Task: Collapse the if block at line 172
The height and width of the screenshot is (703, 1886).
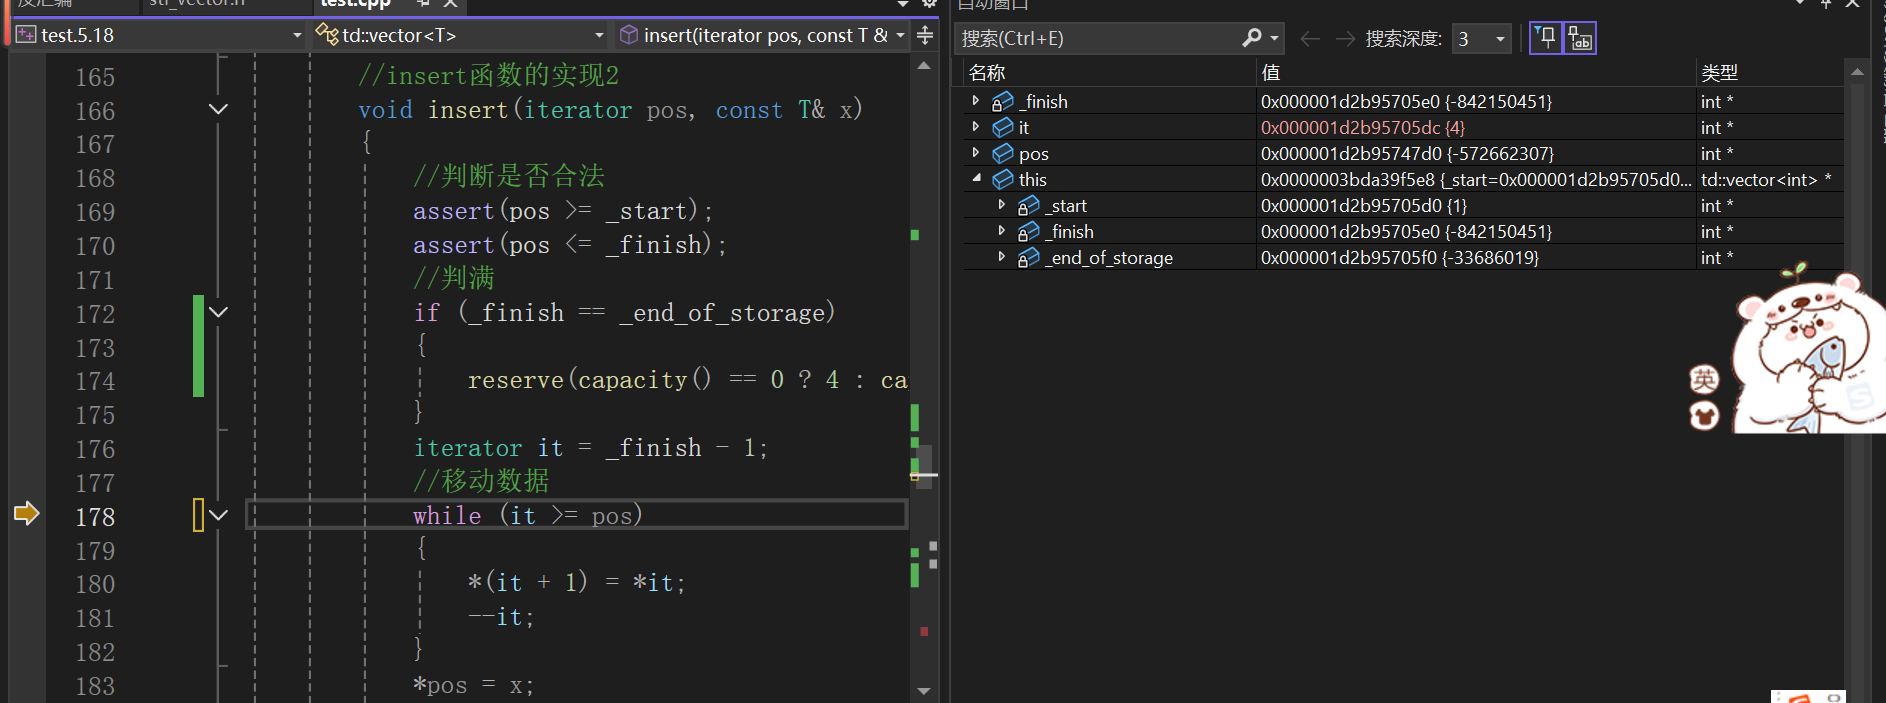Action: 218,312
